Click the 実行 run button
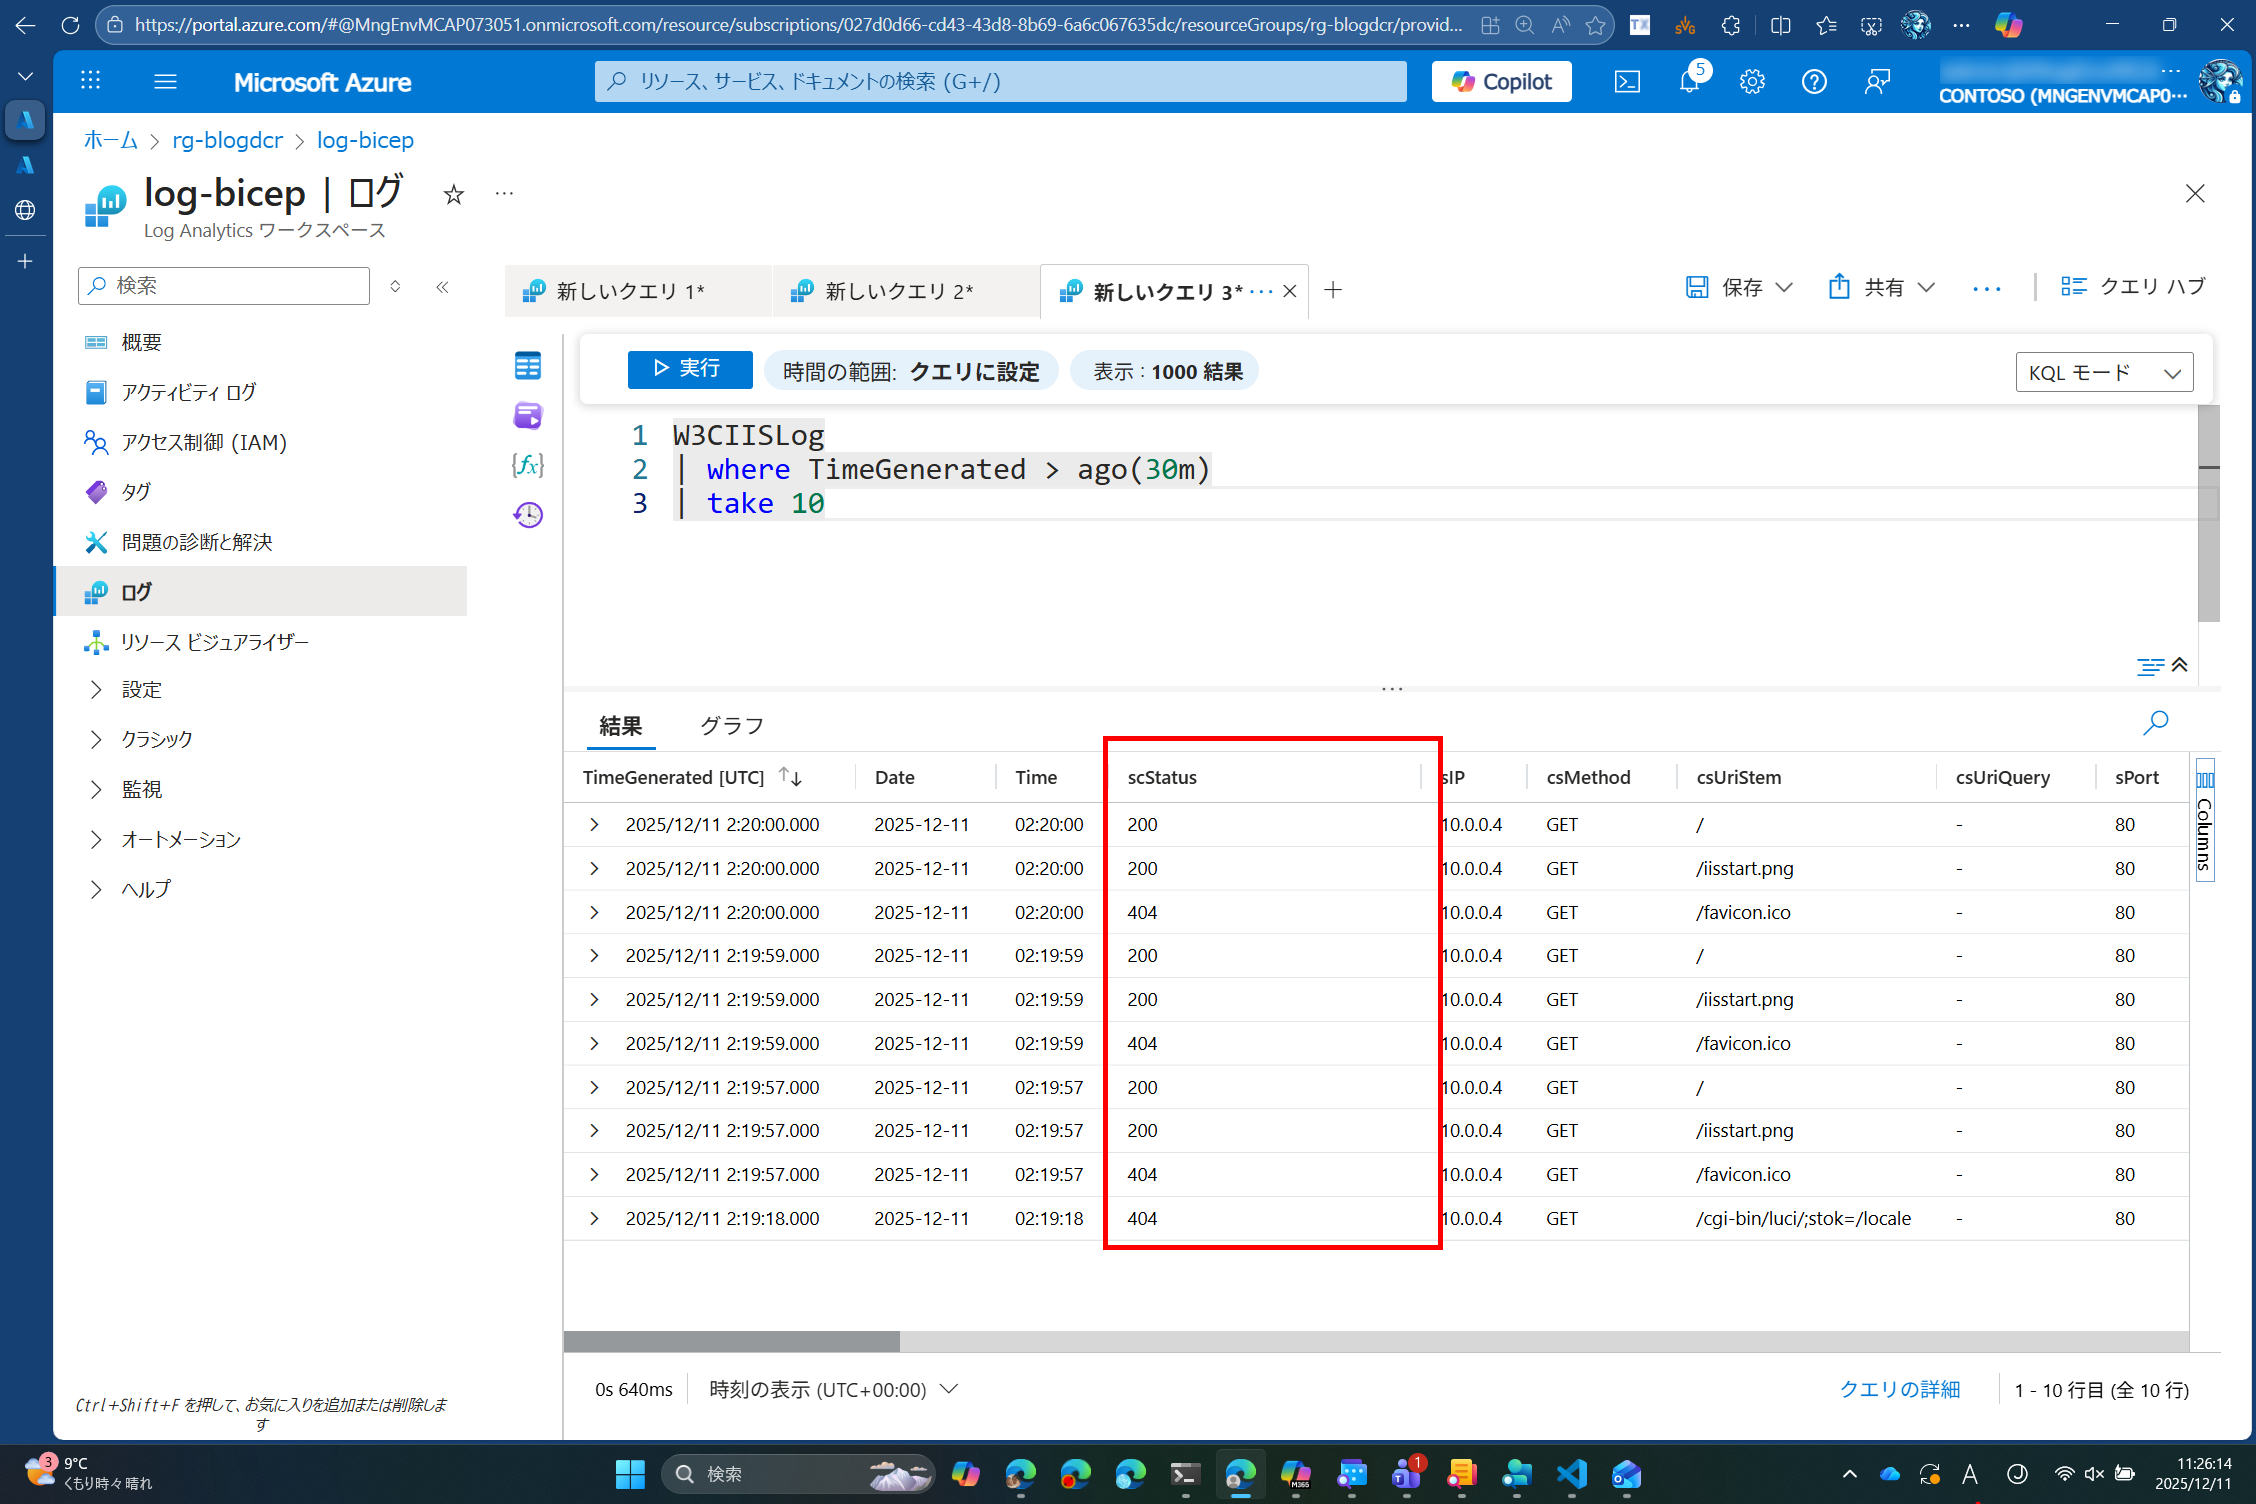Image resolution: width=2256 pixels, height=1504 pixels. (x=689, y=369)
